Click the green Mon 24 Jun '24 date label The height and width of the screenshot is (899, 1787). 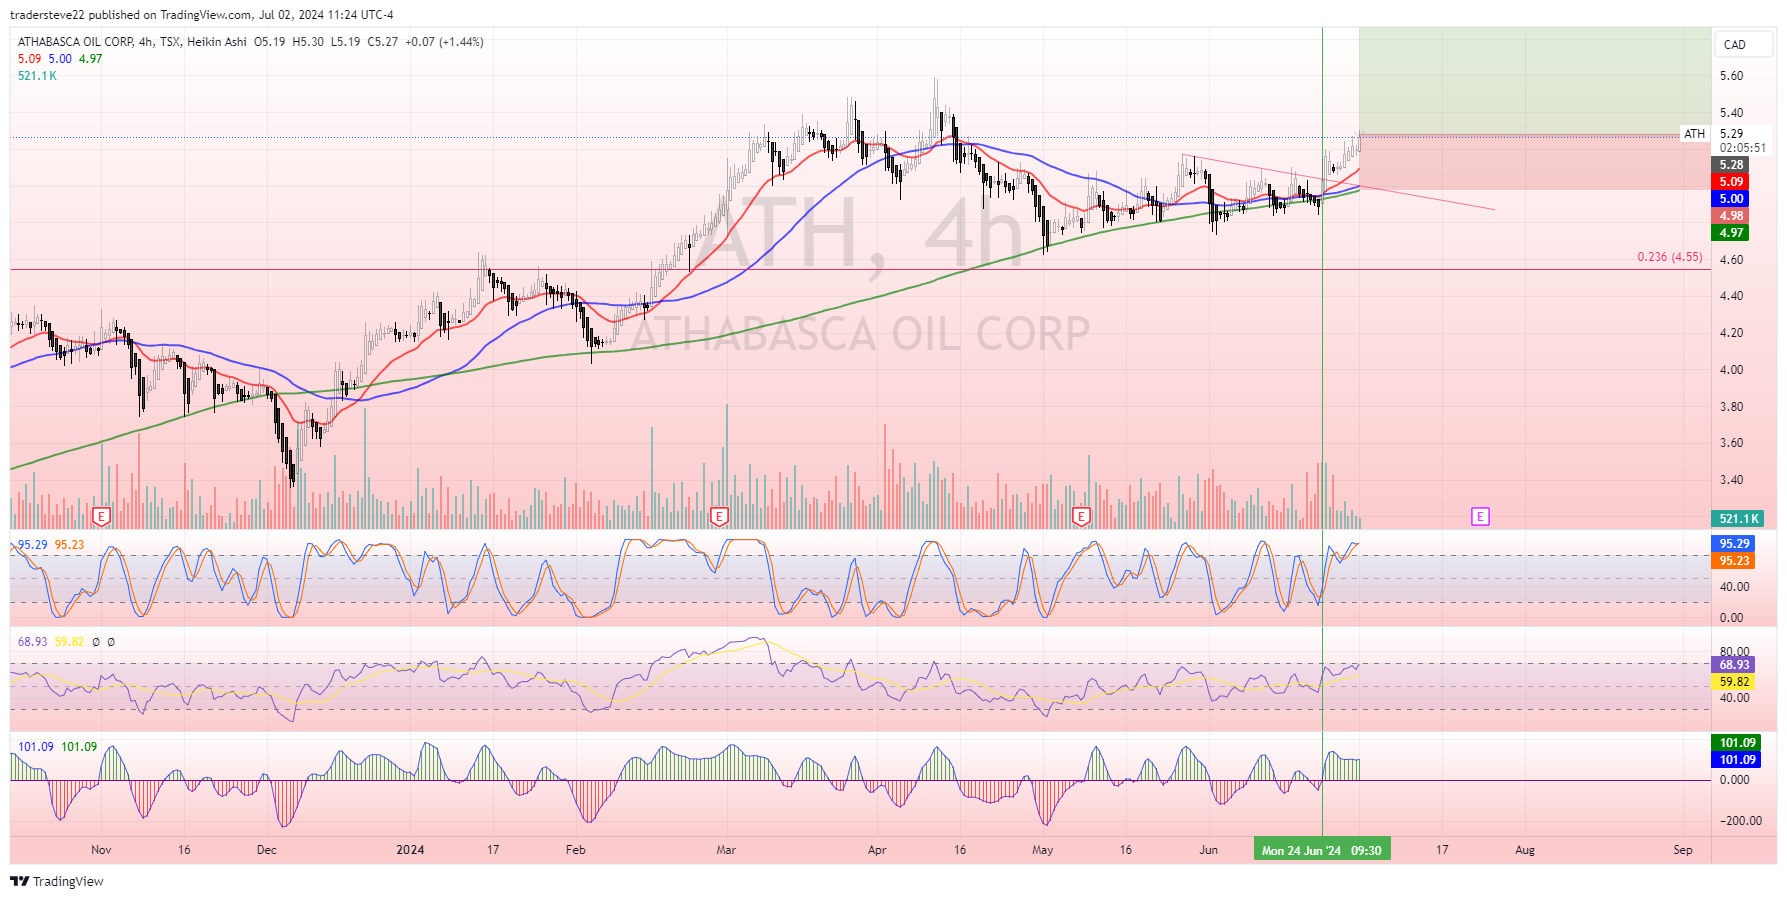[1322, 851]
